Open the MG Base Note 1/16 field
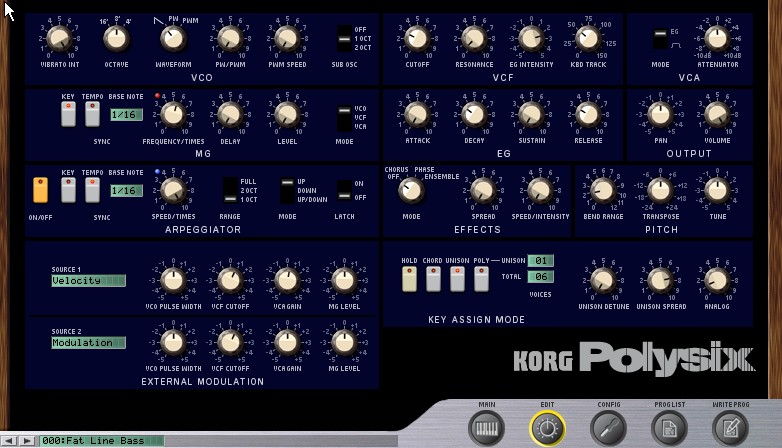 pyautogui.click(x=126, y=115)
